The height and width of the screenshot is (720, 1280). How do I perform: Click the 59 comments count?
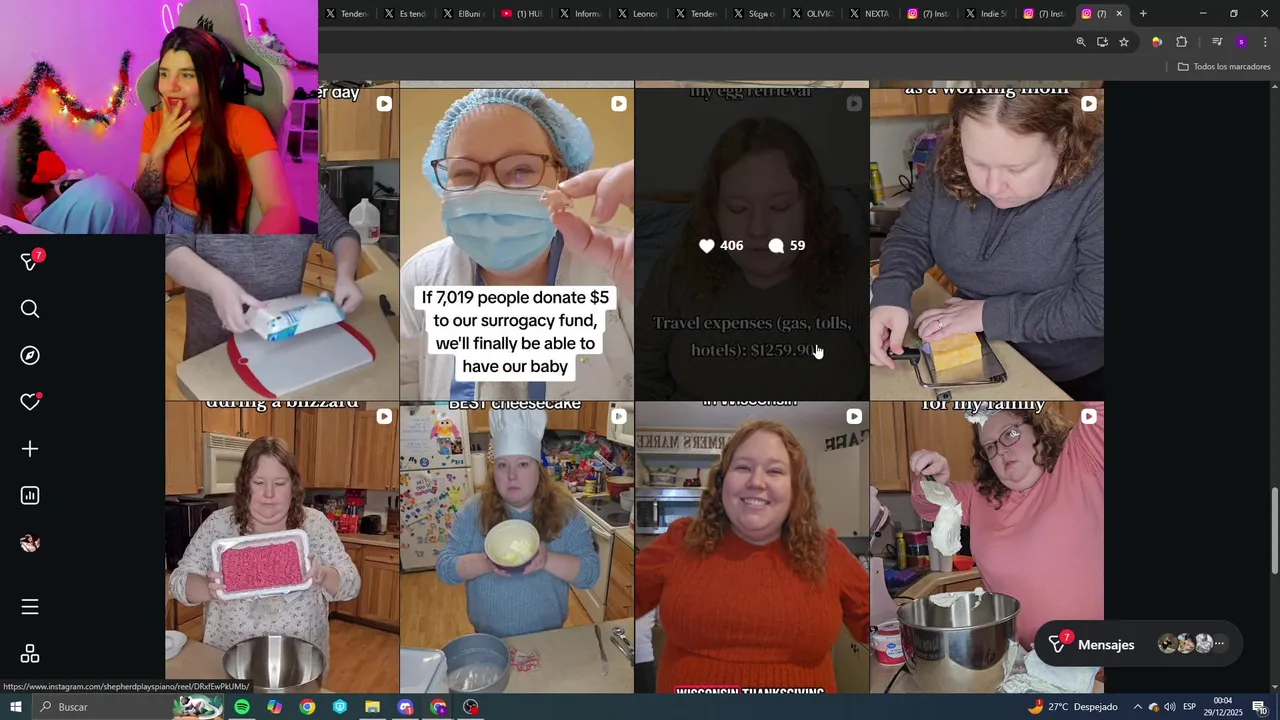pos(786,246)
